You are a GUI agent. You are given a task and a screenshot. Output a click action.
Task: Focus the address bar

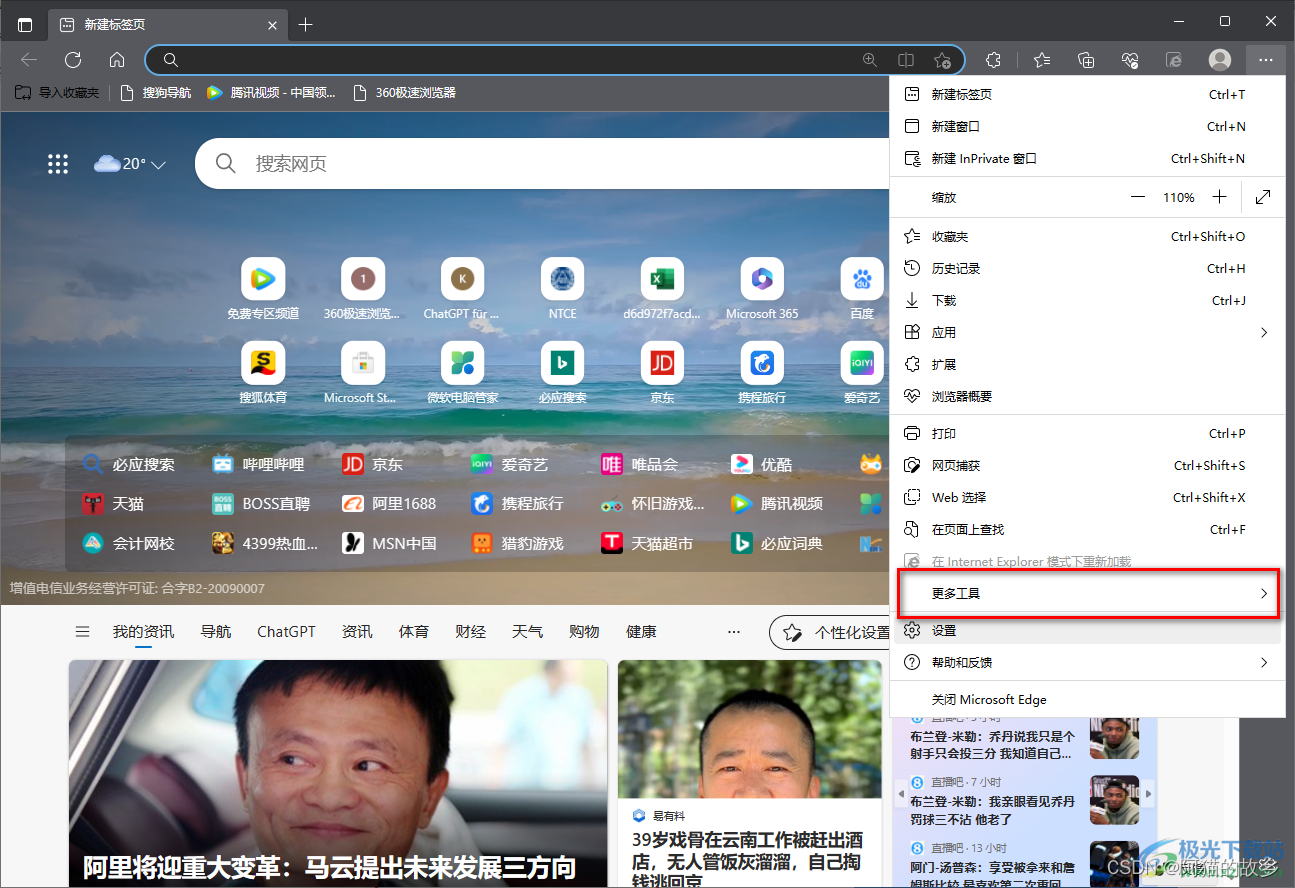click(555, 60)
